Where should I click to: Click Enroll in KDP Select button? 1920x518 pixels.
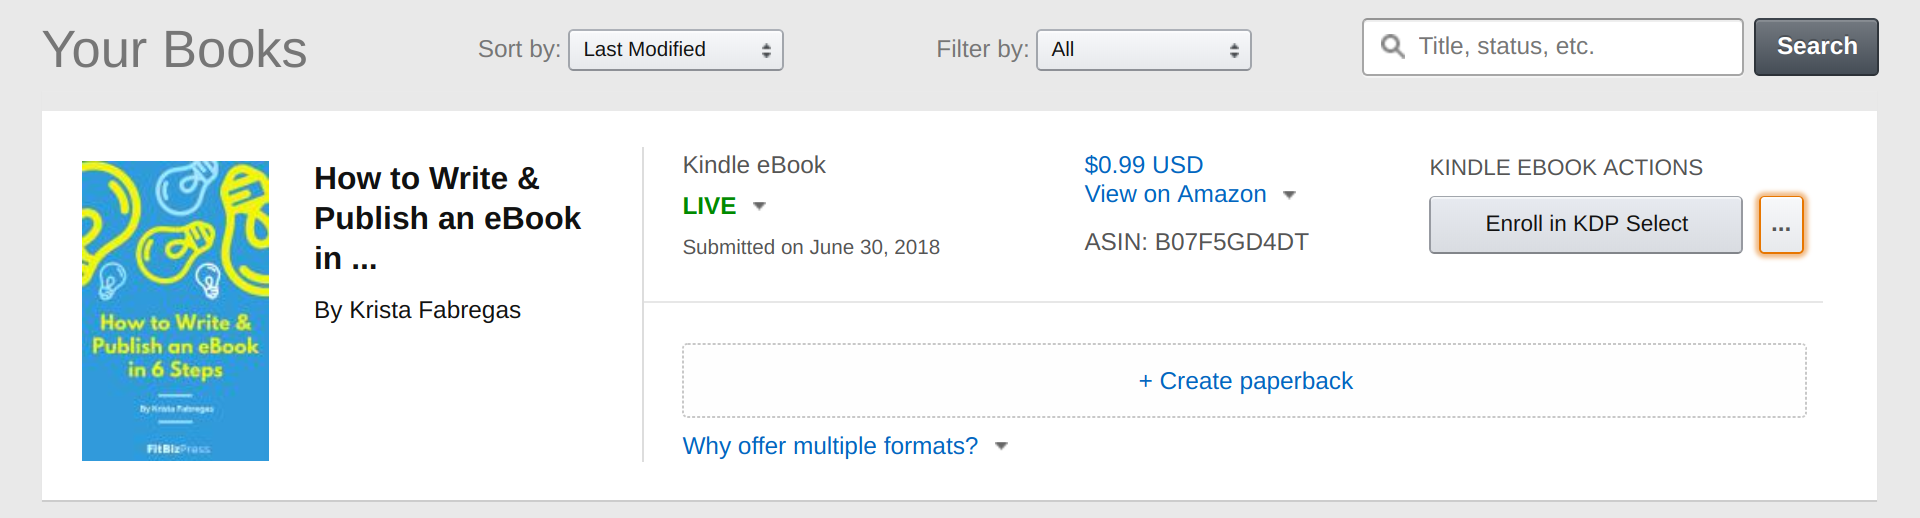pyautogui.click(x=1586, y=225)
